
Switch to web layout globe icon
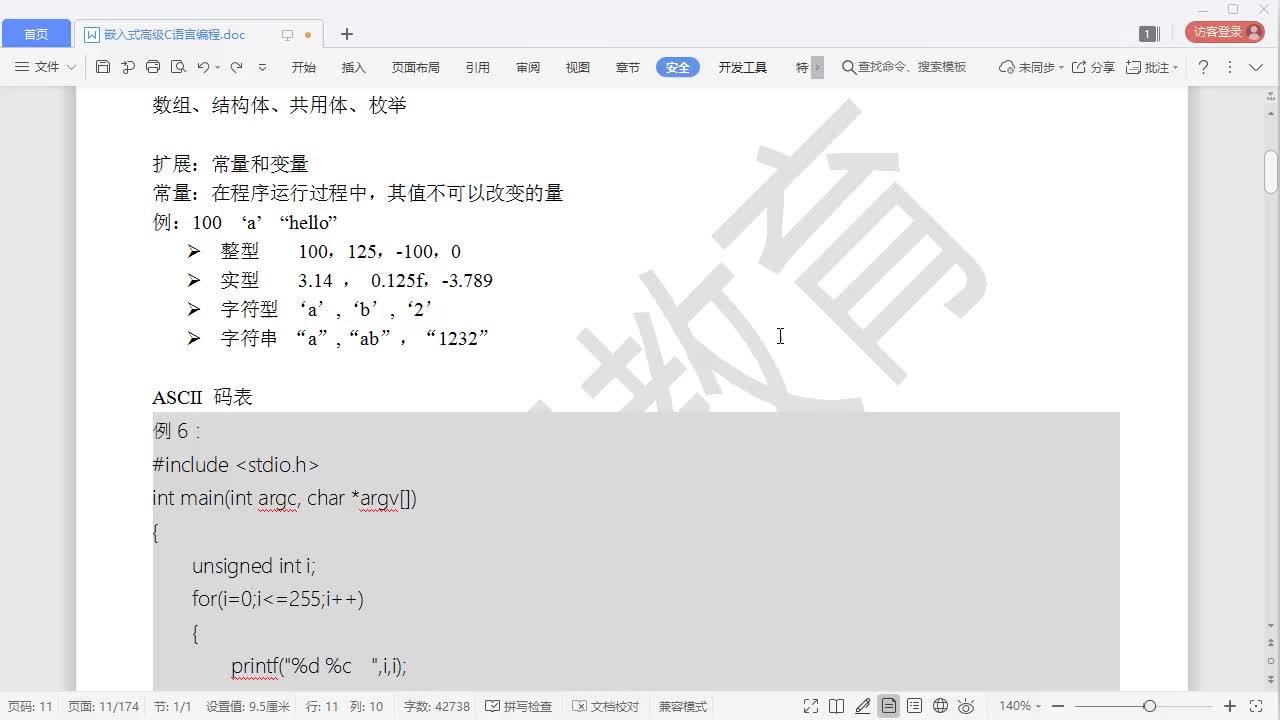coord(940,706)
